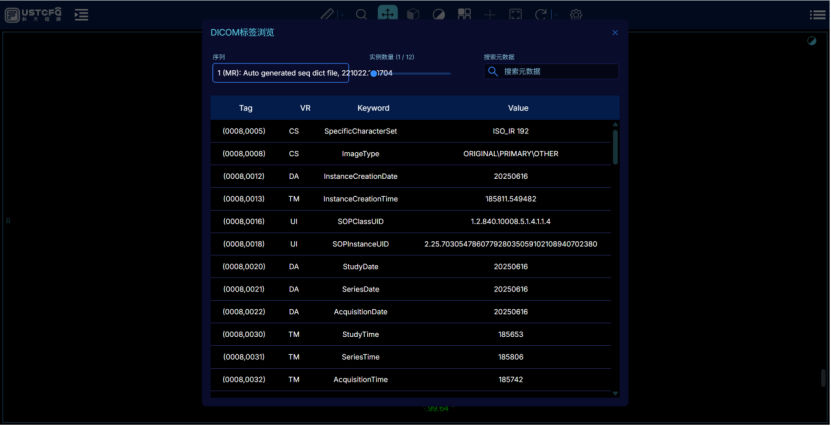Select the window level contrast tool
Viewport: 831px width, 426px height.
439,15
